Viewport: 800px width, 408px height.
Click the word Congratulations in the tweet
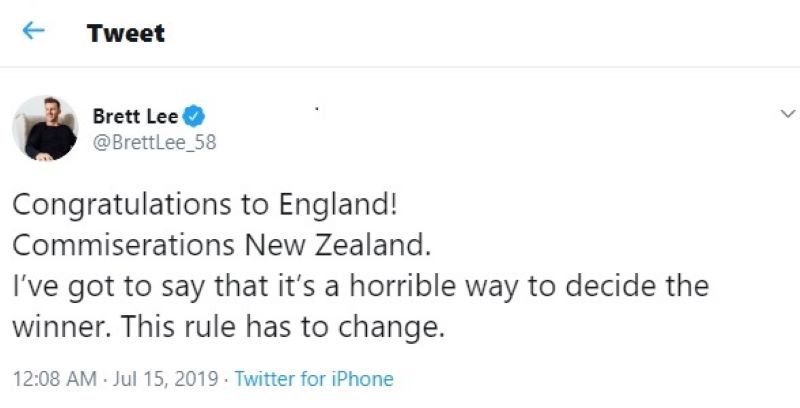tap(122, 206)
